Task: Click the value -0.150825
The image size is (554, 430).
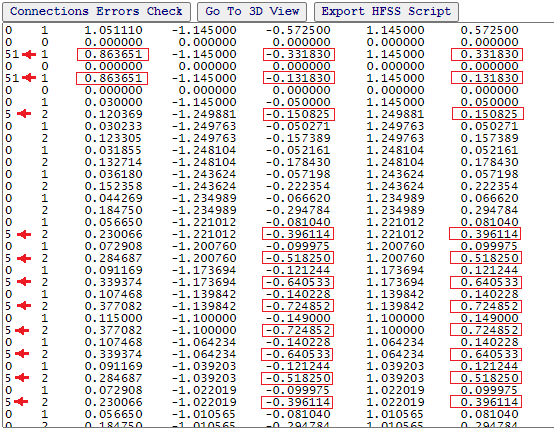Action: click(298, 114)
